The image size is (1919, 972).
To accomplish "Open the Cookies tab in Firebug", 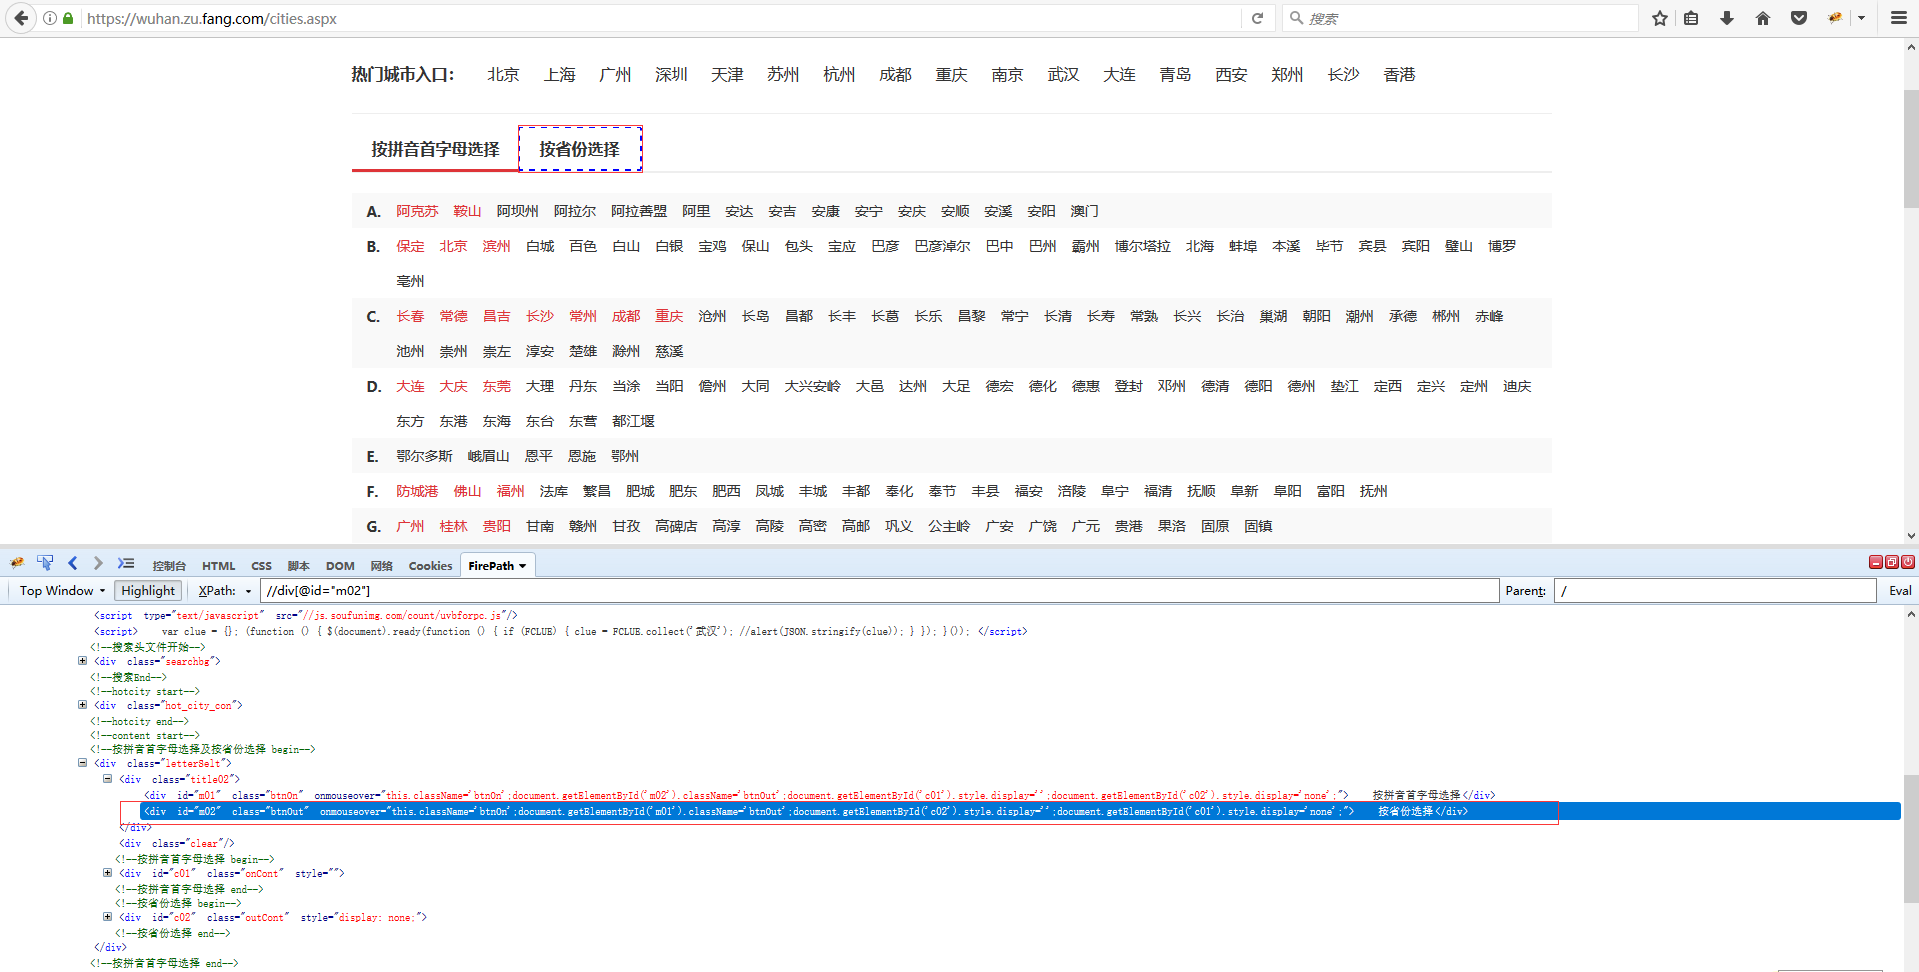I will tap(430, 566).
